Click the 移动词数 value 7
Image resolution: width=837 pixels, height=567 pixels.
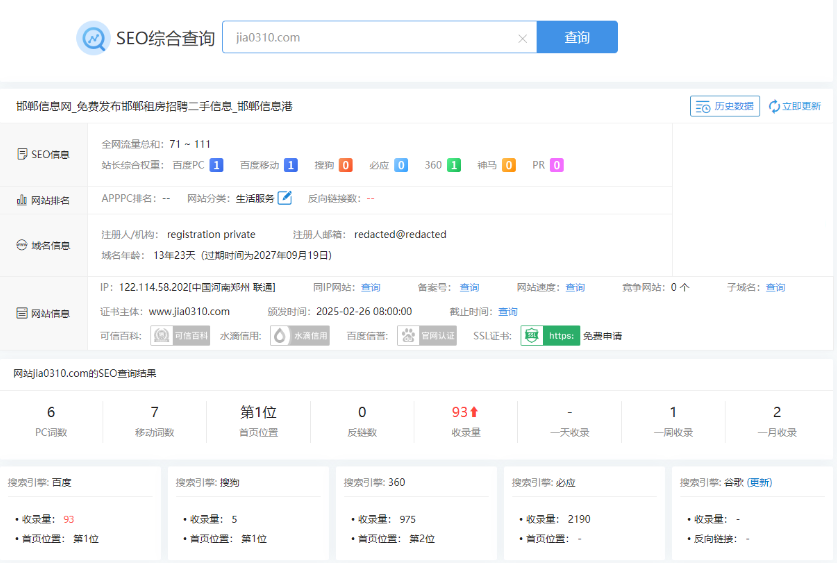[154, 412]
